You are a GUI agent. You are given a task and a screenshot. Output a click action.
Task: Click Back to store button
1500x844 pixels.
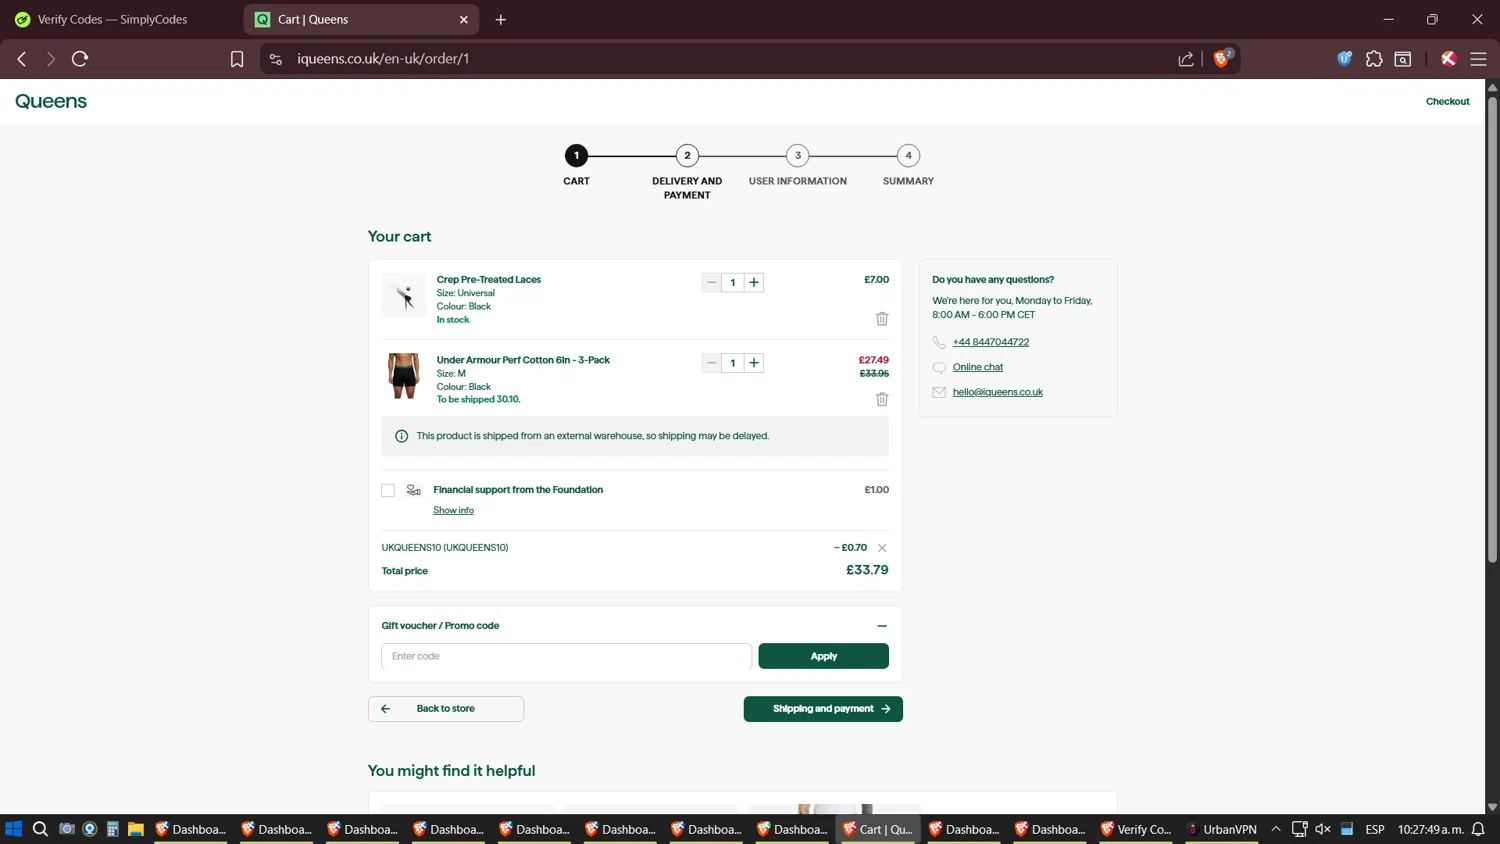click(446, 709)
